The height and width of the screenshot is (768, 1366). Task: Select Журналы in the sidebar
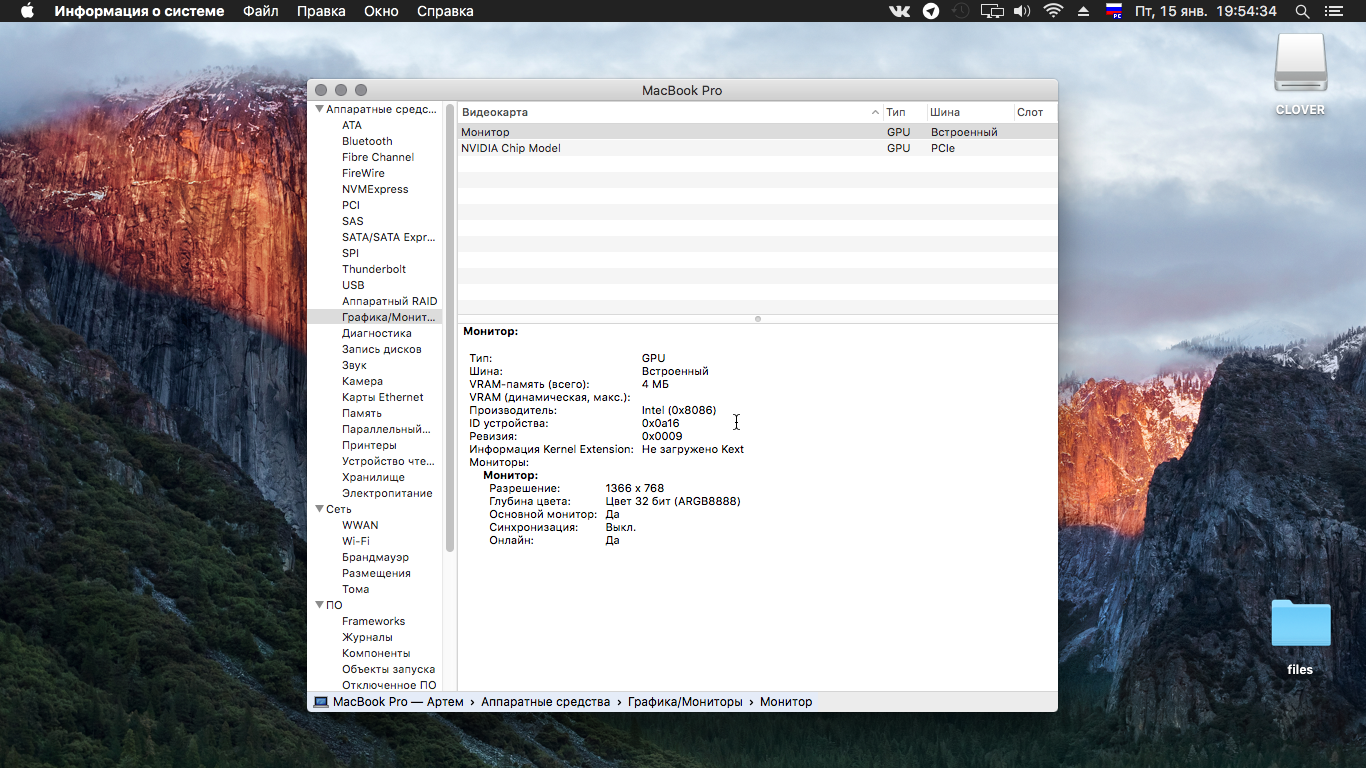(367, 637)
